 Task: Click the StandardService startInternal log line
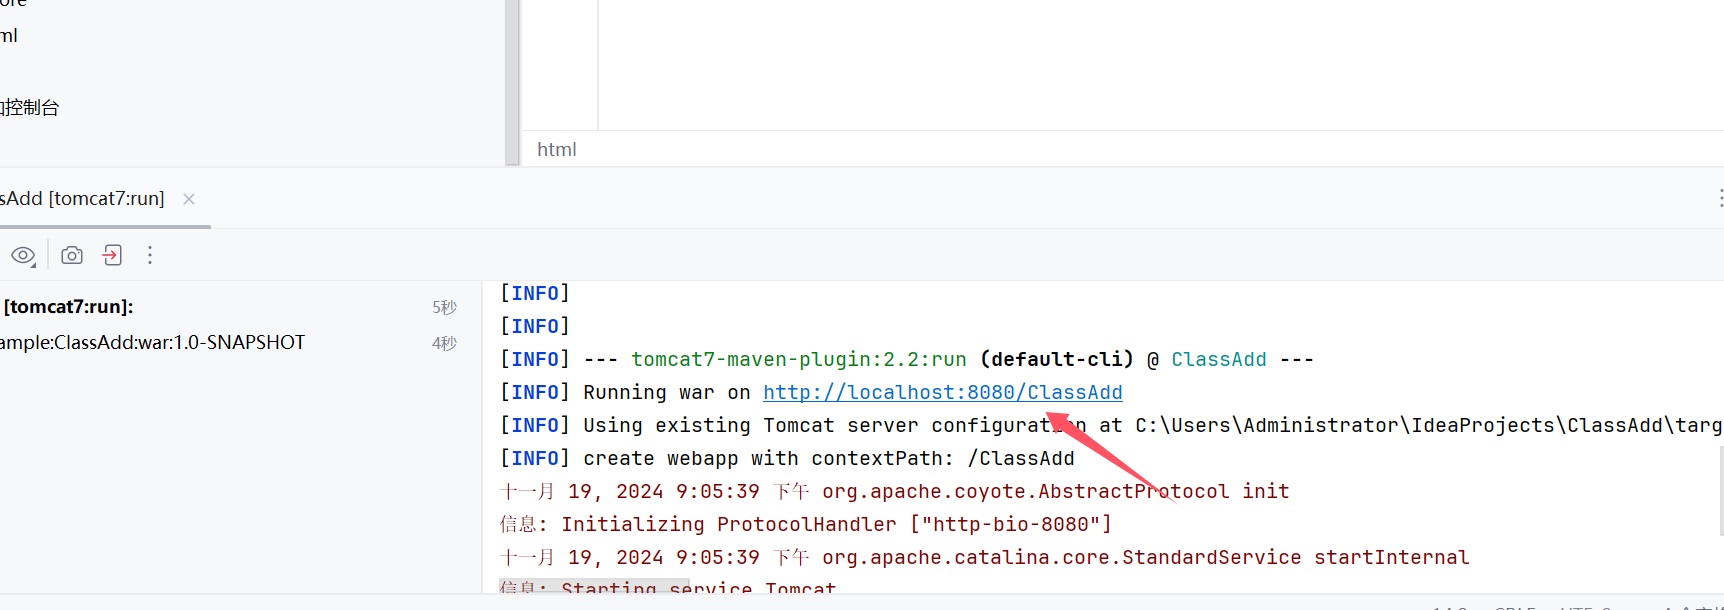point(984,557)
